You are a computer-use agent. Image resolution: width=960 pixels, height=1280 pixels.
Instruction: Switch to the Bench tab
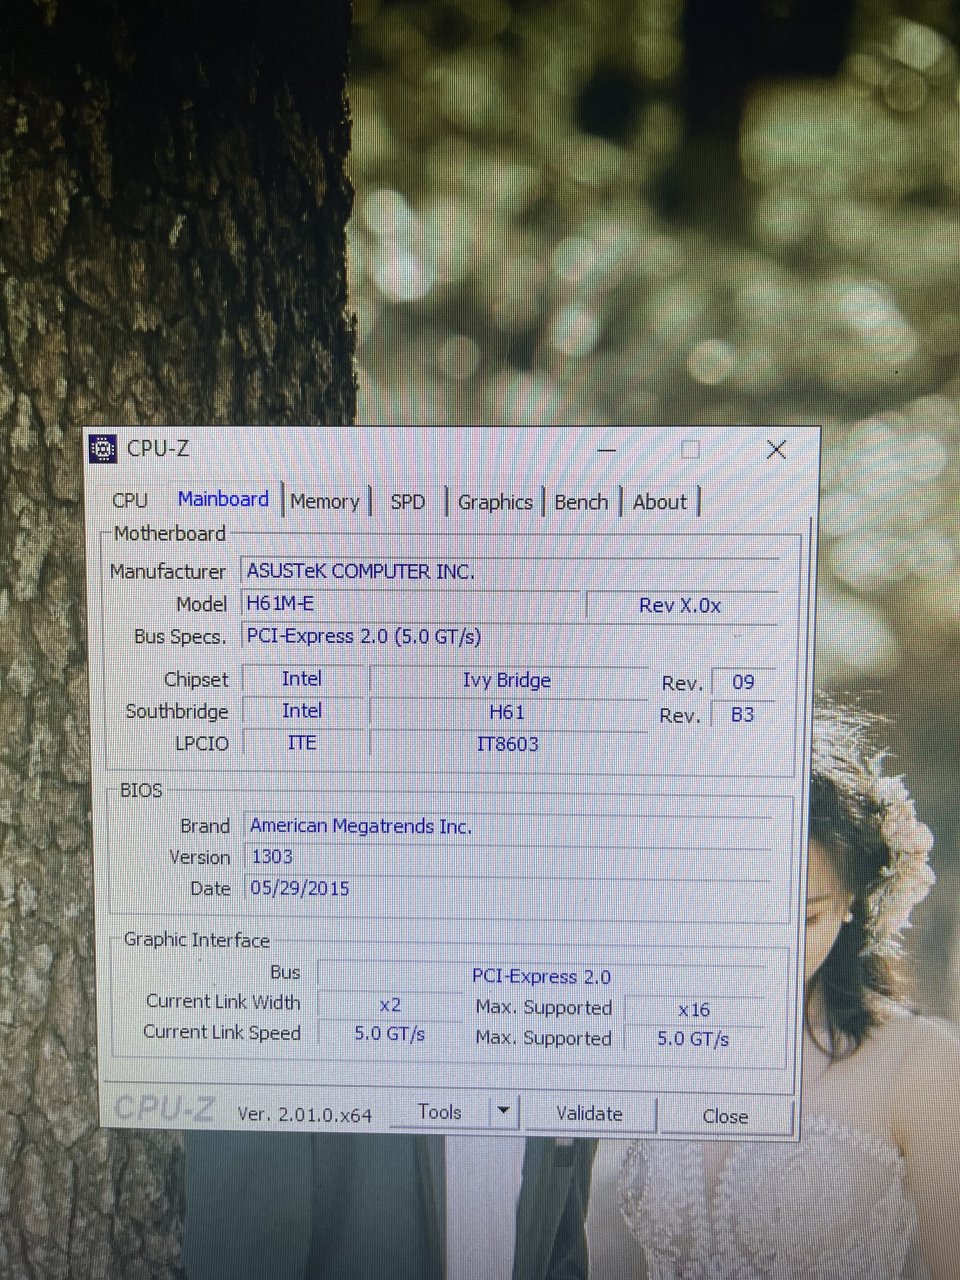(581, 502)
